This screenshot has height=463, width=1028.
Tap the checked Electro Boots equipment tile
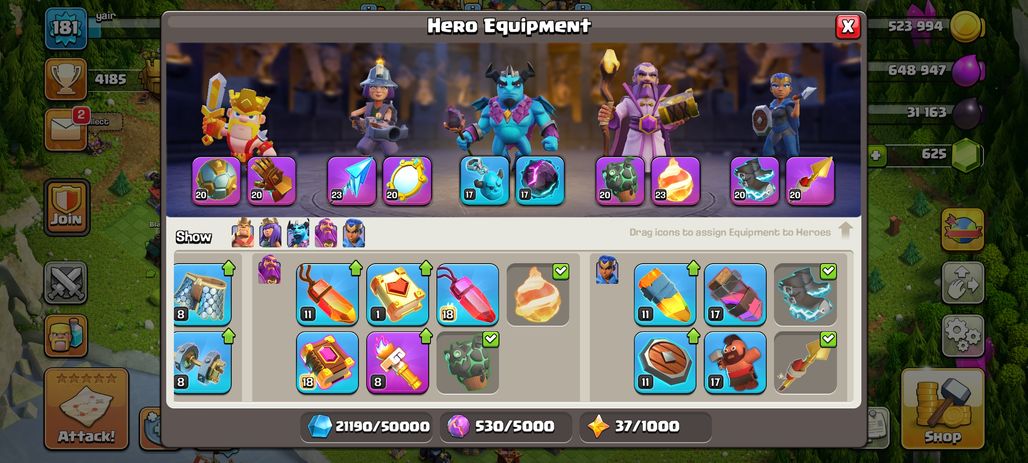pyautogui.click(x=805, y=294)
